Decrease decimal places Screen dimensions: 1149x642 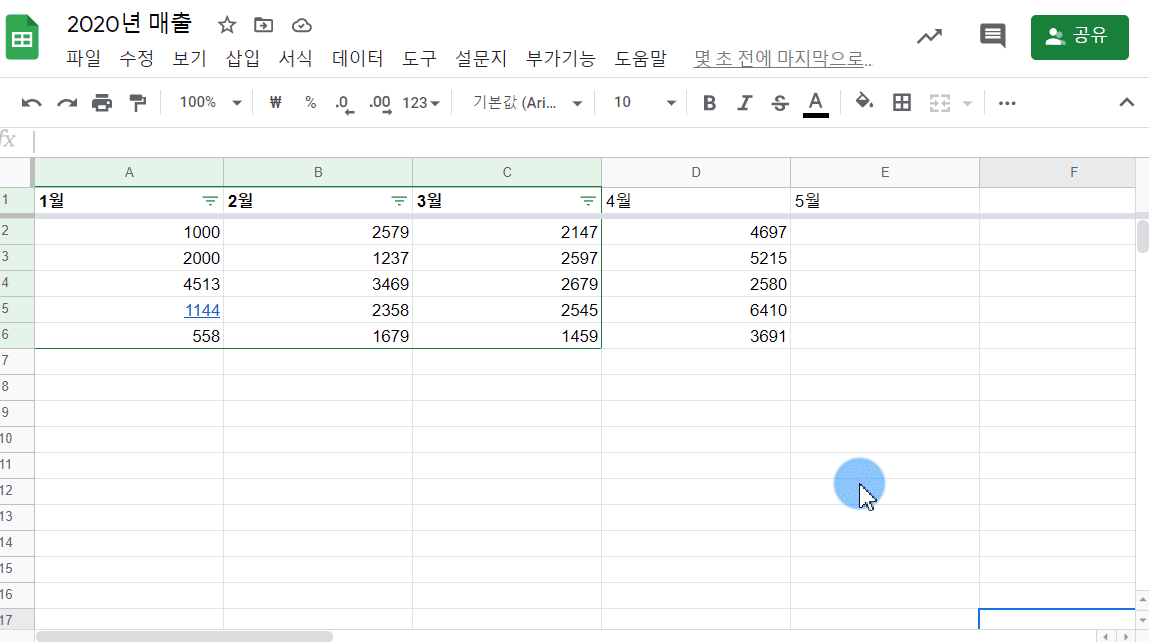[x=344, y=103]
